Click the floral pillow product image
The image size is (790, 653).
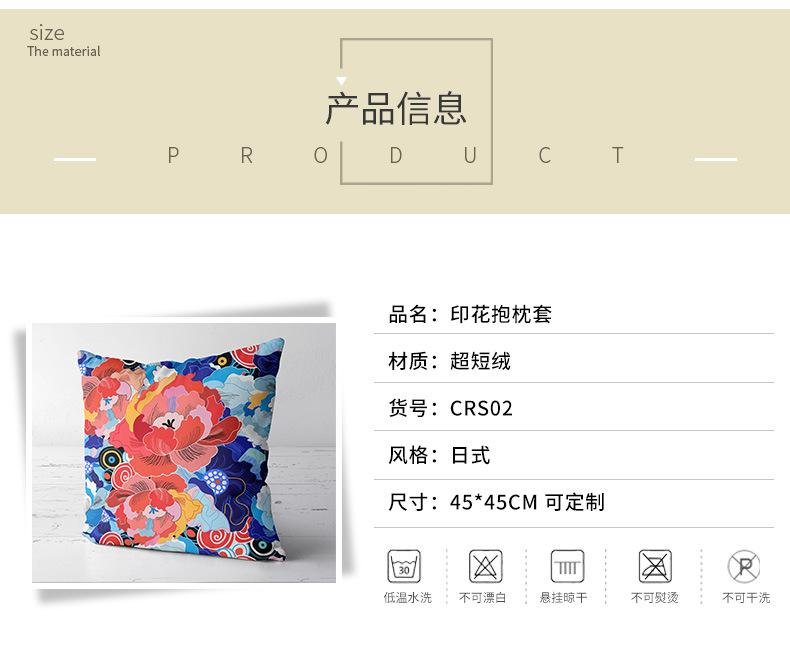(184, 452)
